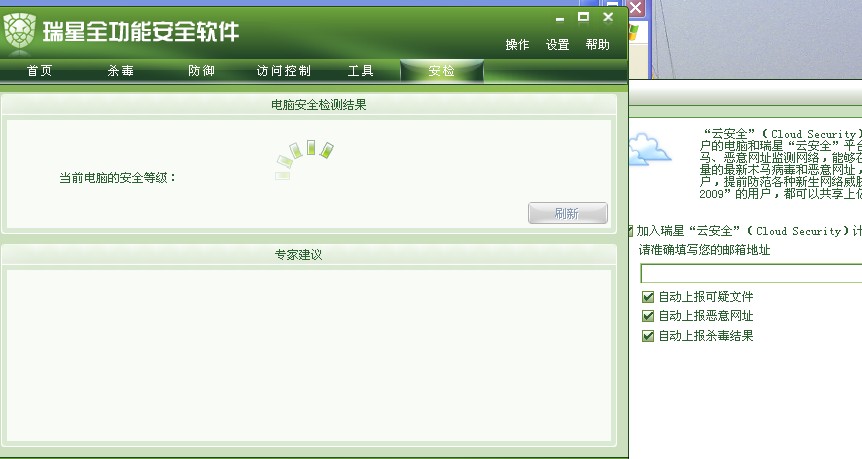
Task: Click the Rising lion shield logo
Action: pos(19,31)
